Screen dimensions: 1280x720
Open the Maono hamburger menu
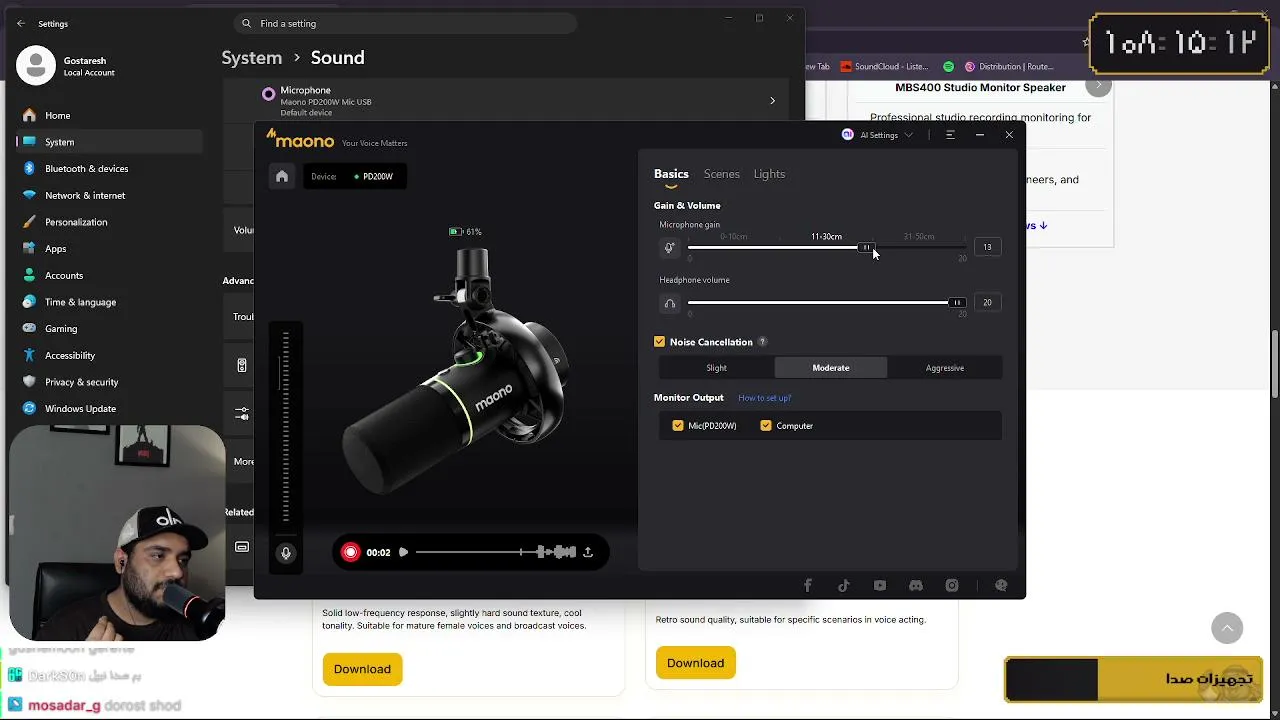pyautogui.click(x=950, y=135)
